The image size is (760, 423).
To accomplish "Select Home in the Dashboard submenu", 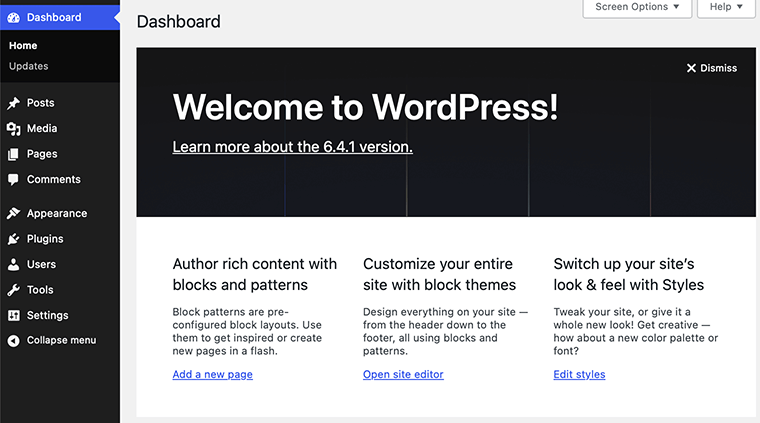I will point(23,46).
